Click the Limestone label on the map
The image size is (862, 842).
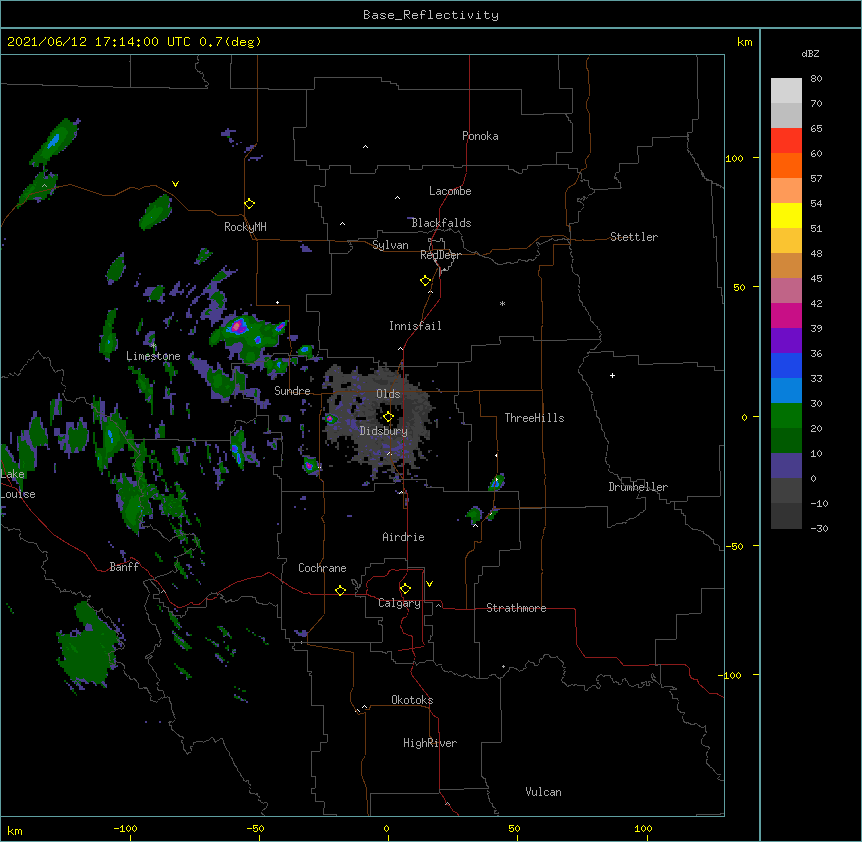(x=153, y=356)
